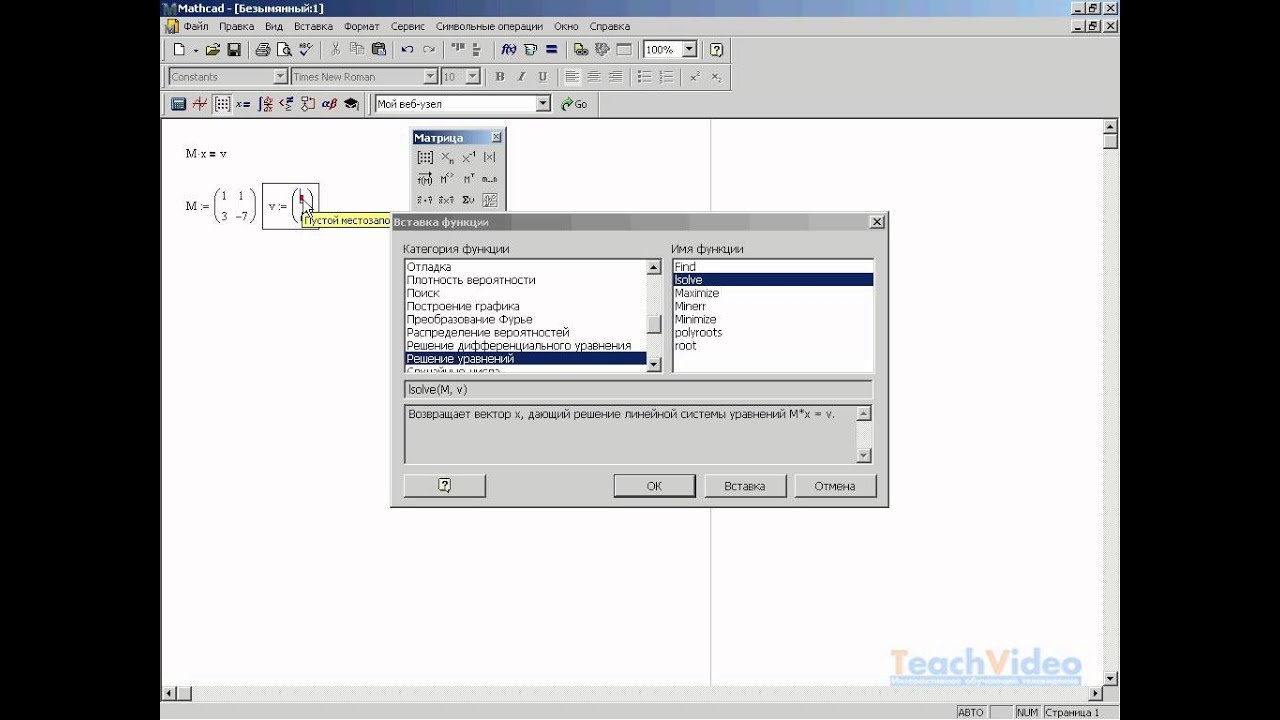Click OK in the Вставка функции dialog
This screenshot has width=1280, height=720.
click(x=654, y=486)
